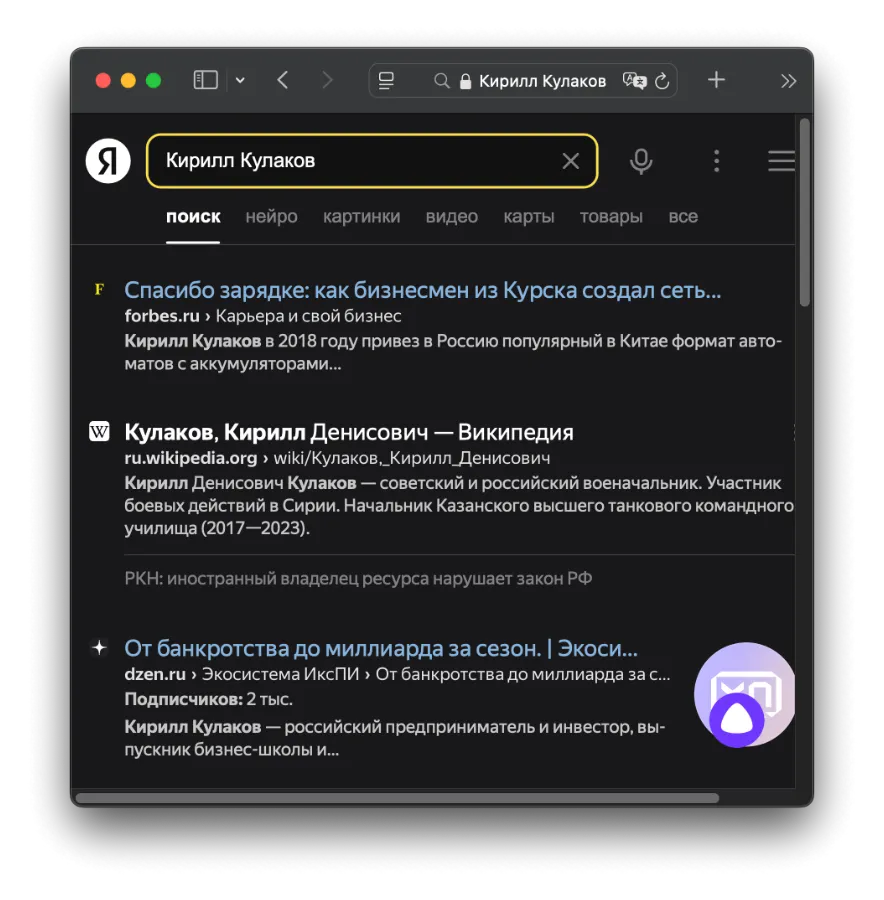Click the Yandex logo icon
The height and width of the screenshot is (900, 884).
tap(108, 160)
